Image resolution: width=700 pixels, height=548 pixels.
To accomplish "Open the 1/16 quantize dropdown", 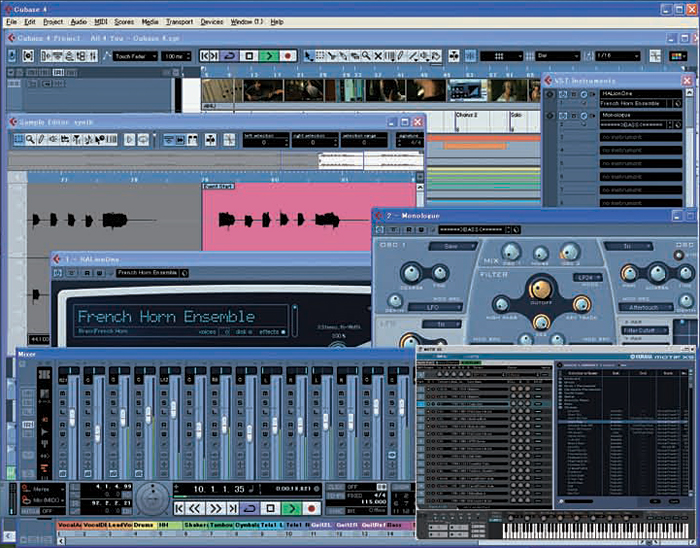I will [618, 56].
